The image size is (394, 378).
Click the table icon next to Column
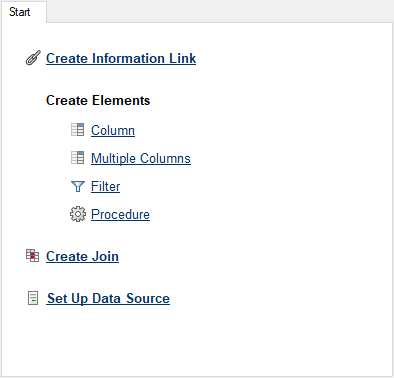tap(77, 130)
